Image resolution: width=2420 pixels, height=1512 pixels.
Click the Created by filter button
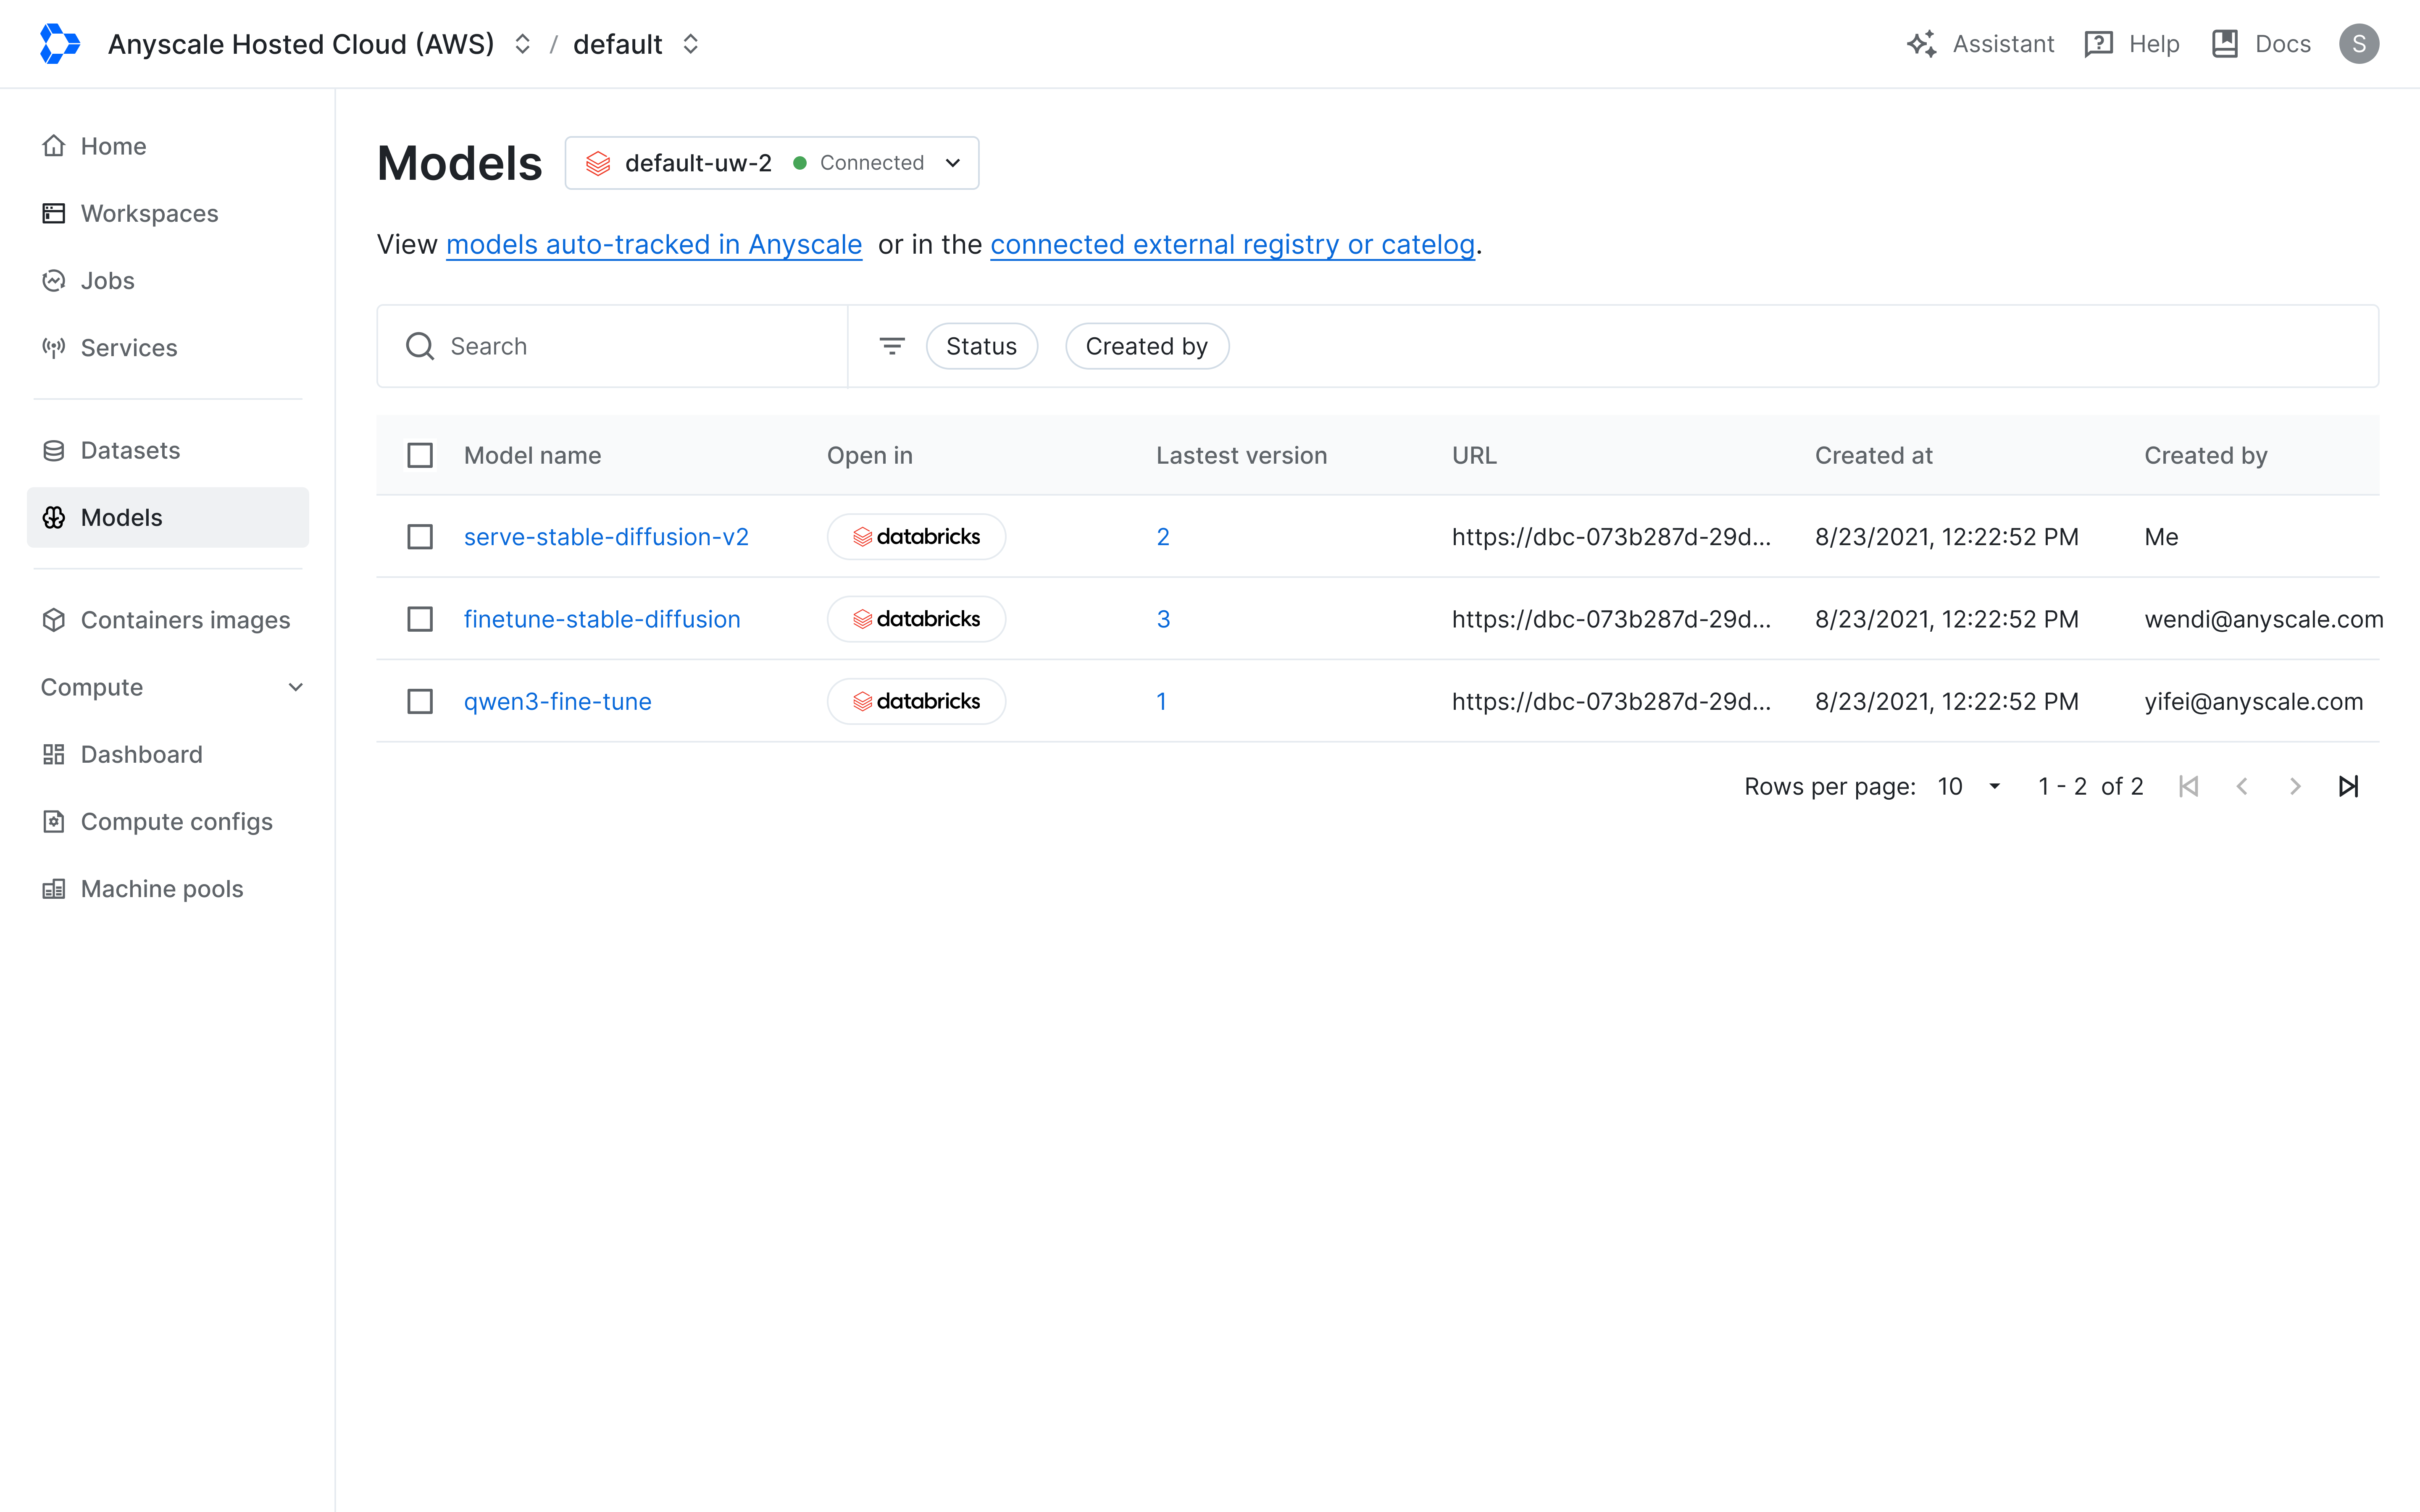pyautogui.click(x=1146, y=346)
